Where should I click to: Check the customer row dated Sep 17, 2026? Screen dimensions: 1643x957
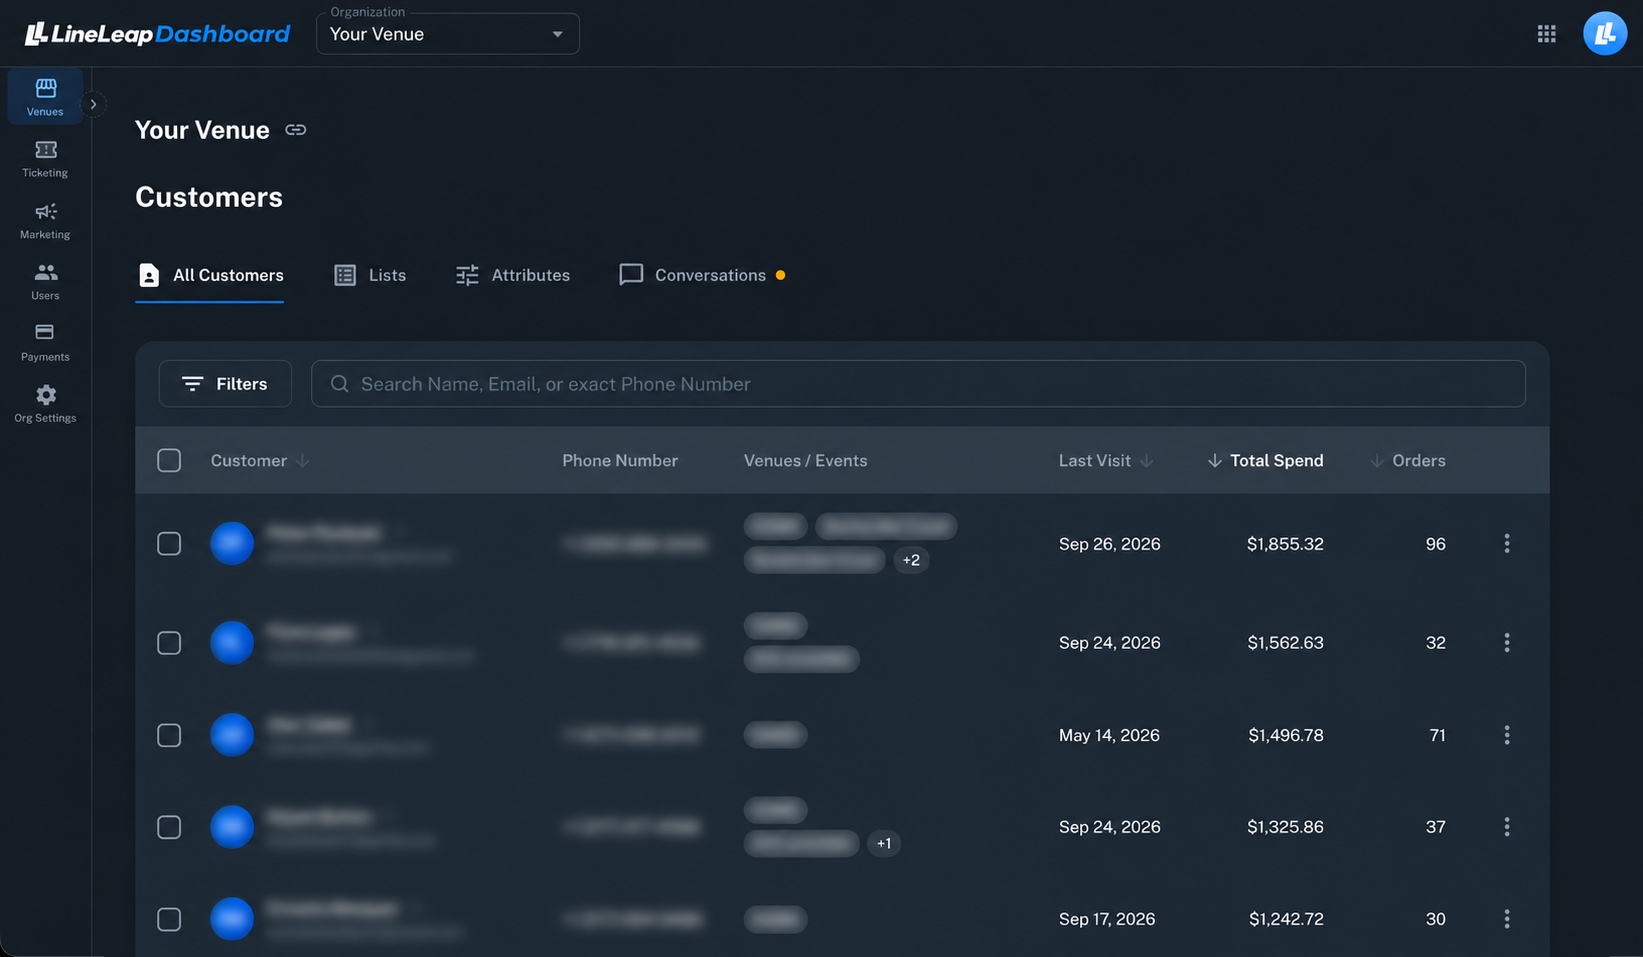169,919
